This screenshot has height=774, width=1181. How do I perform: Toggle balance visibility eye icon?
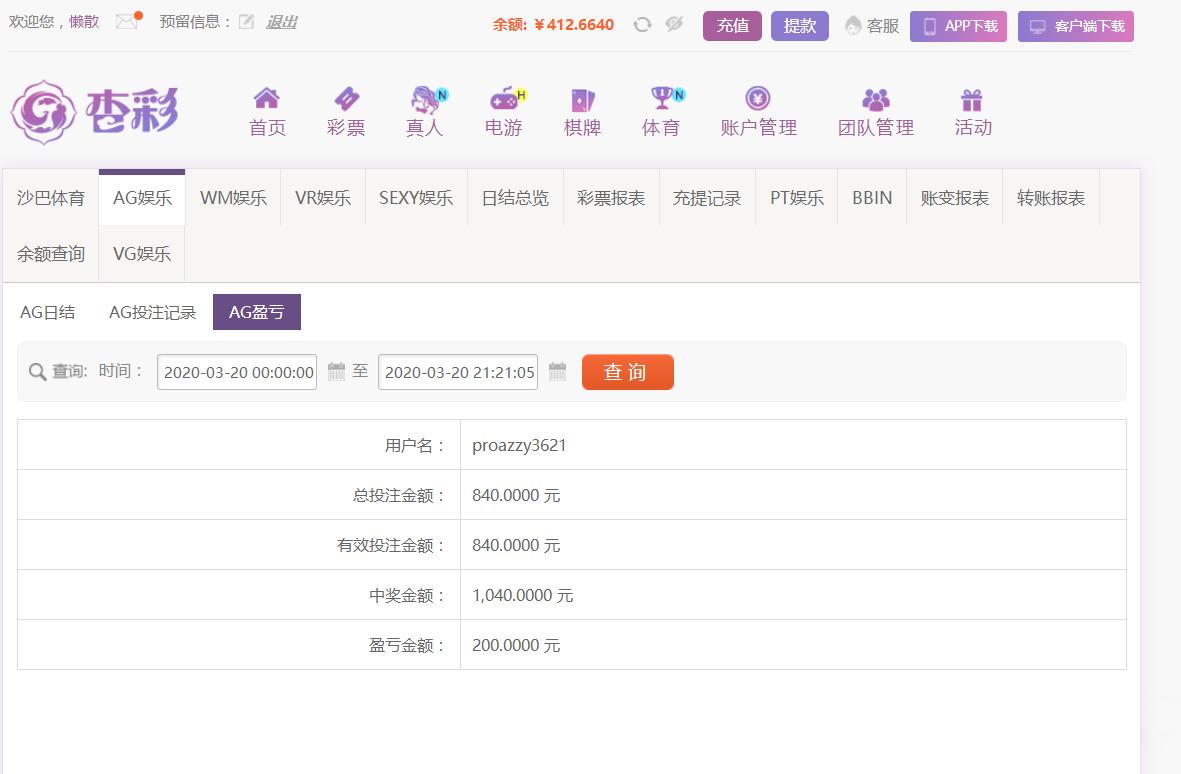click(x=674, y=24)
